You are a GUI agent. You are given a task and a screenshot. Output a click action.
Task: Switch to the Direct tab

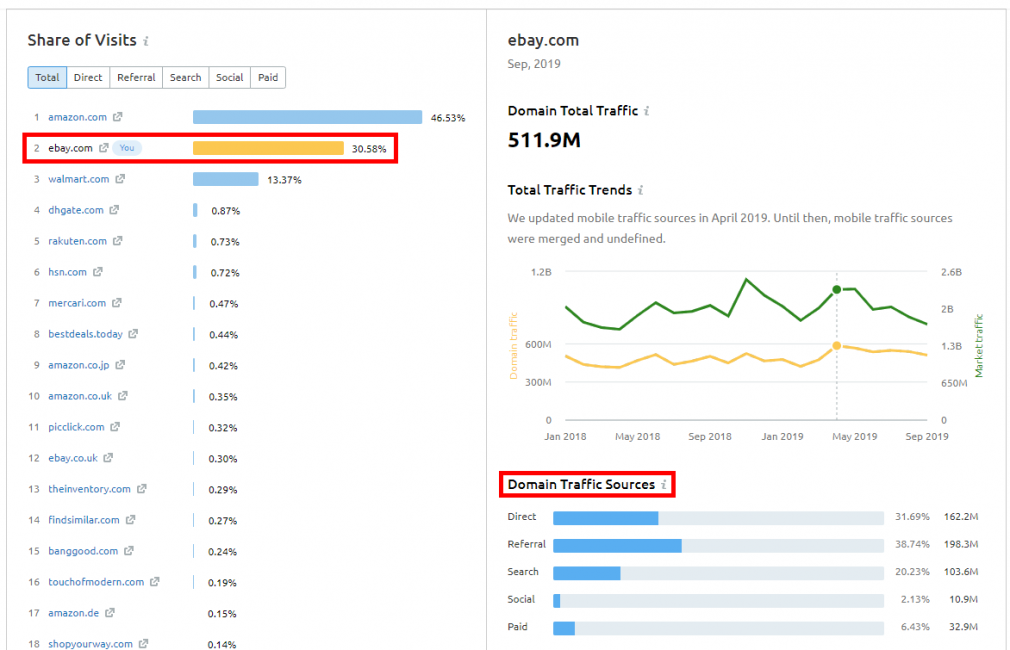click(88, 77)
